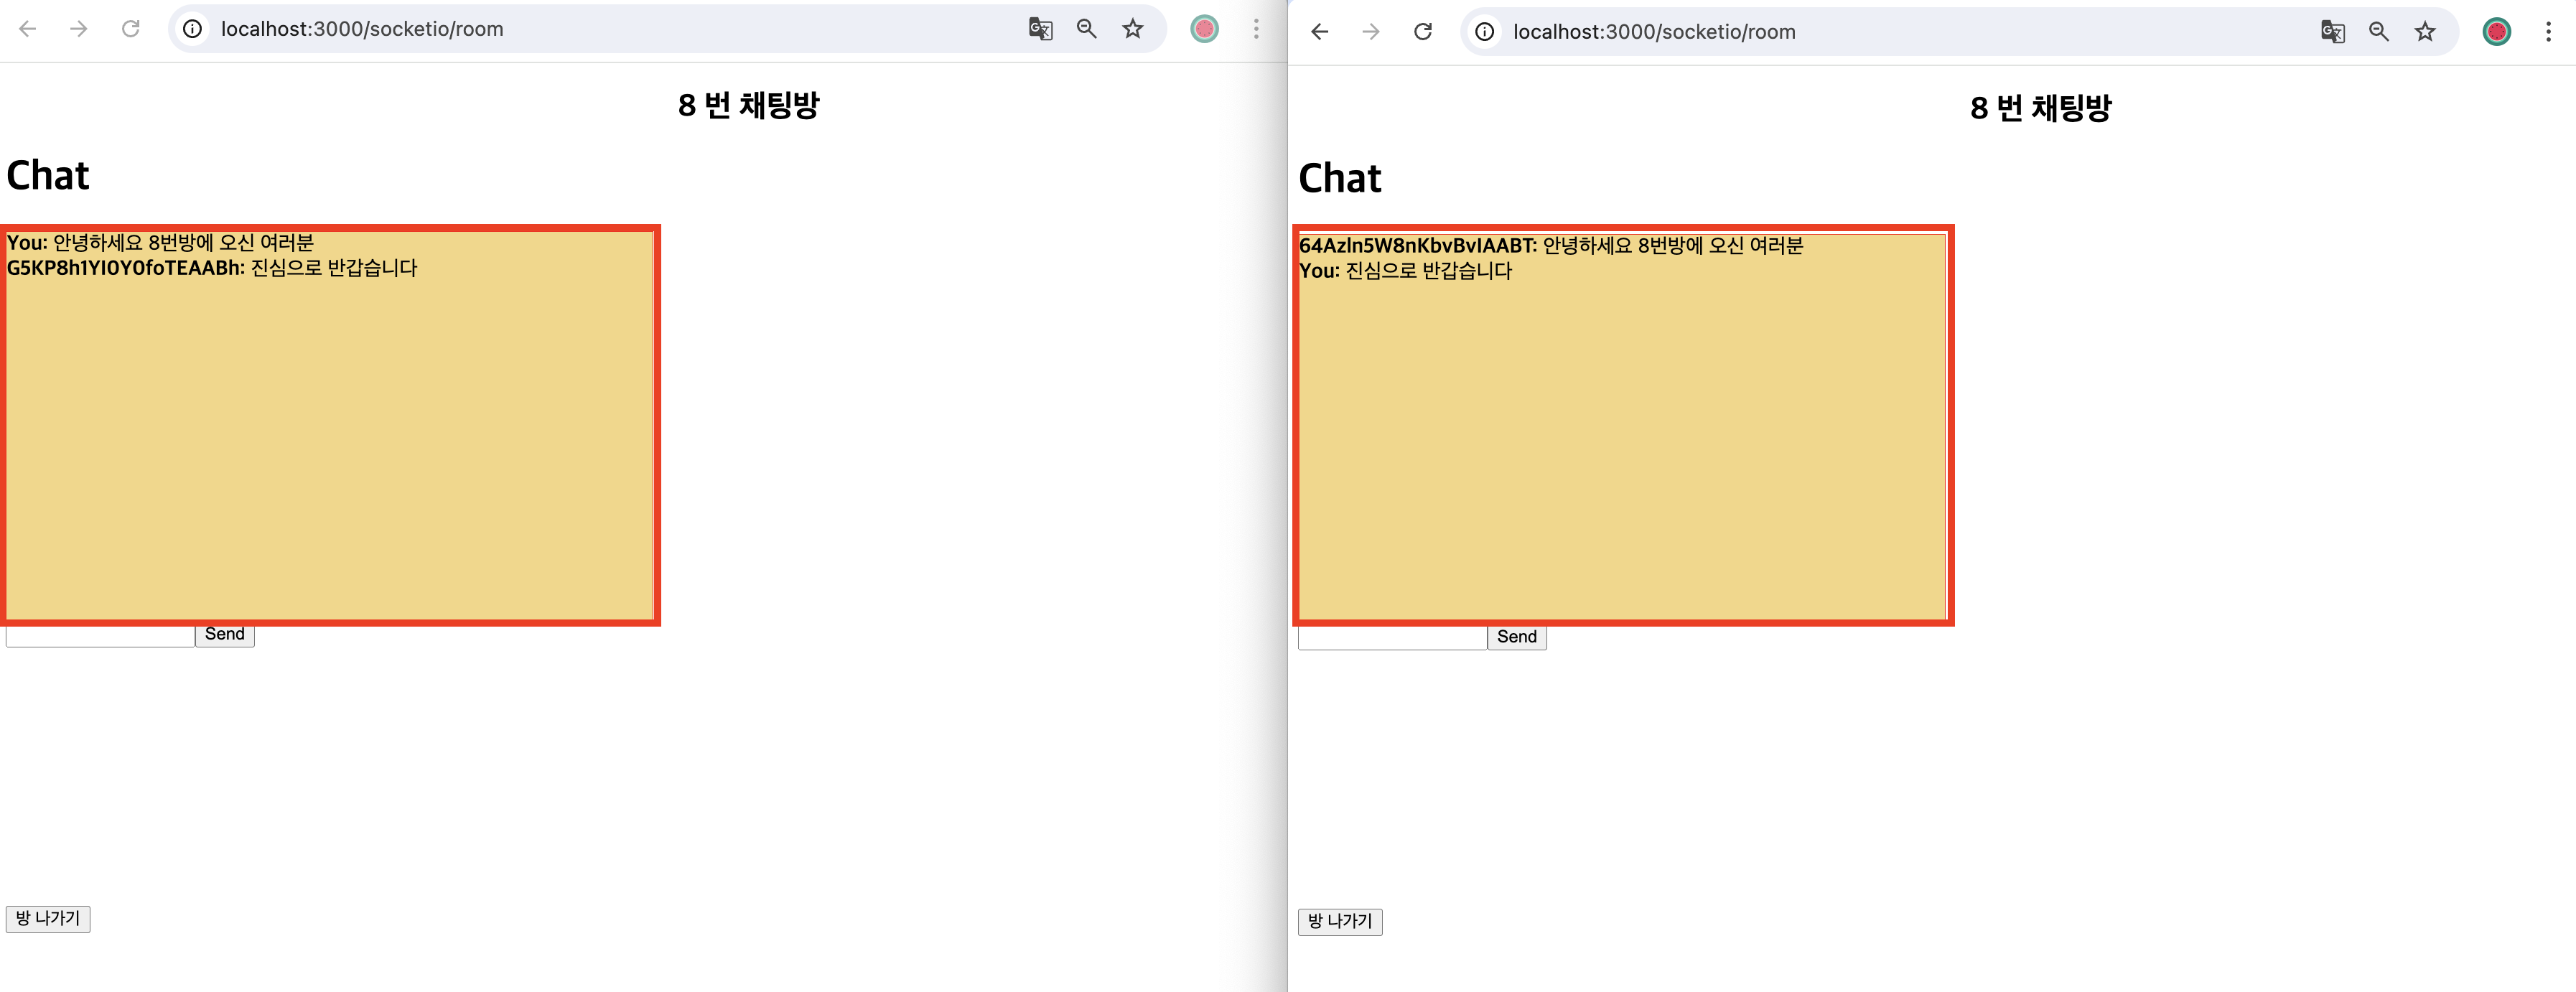Click back arrow in right browser window

coord(1319,32)
